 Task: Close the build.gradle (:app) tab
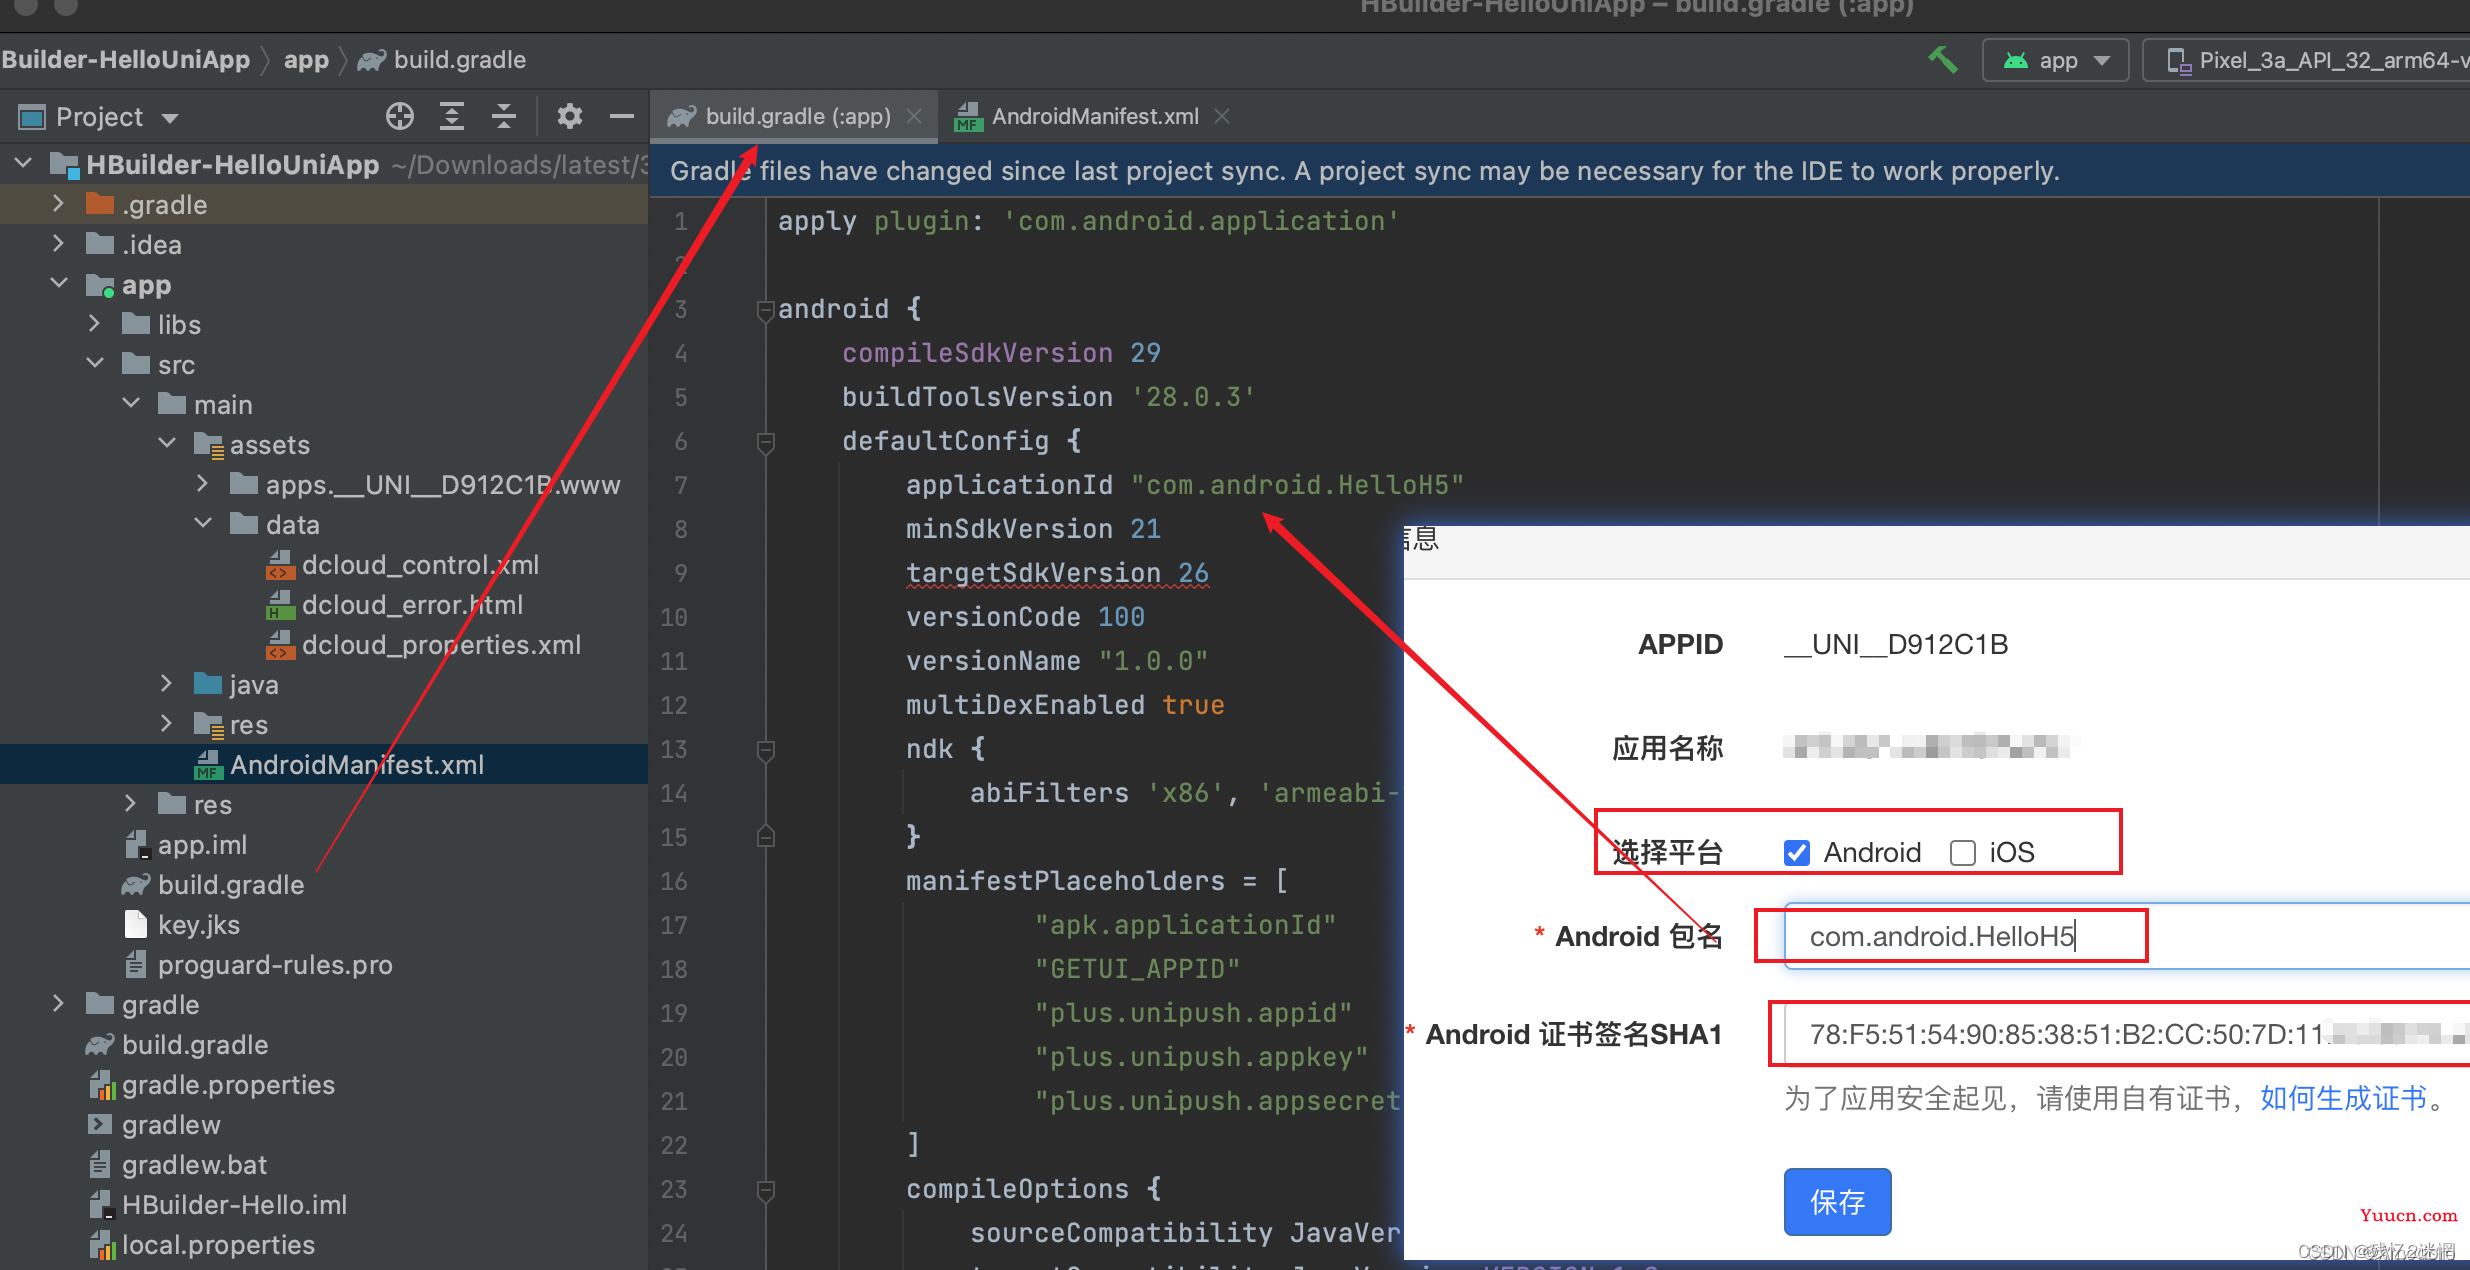914,116
